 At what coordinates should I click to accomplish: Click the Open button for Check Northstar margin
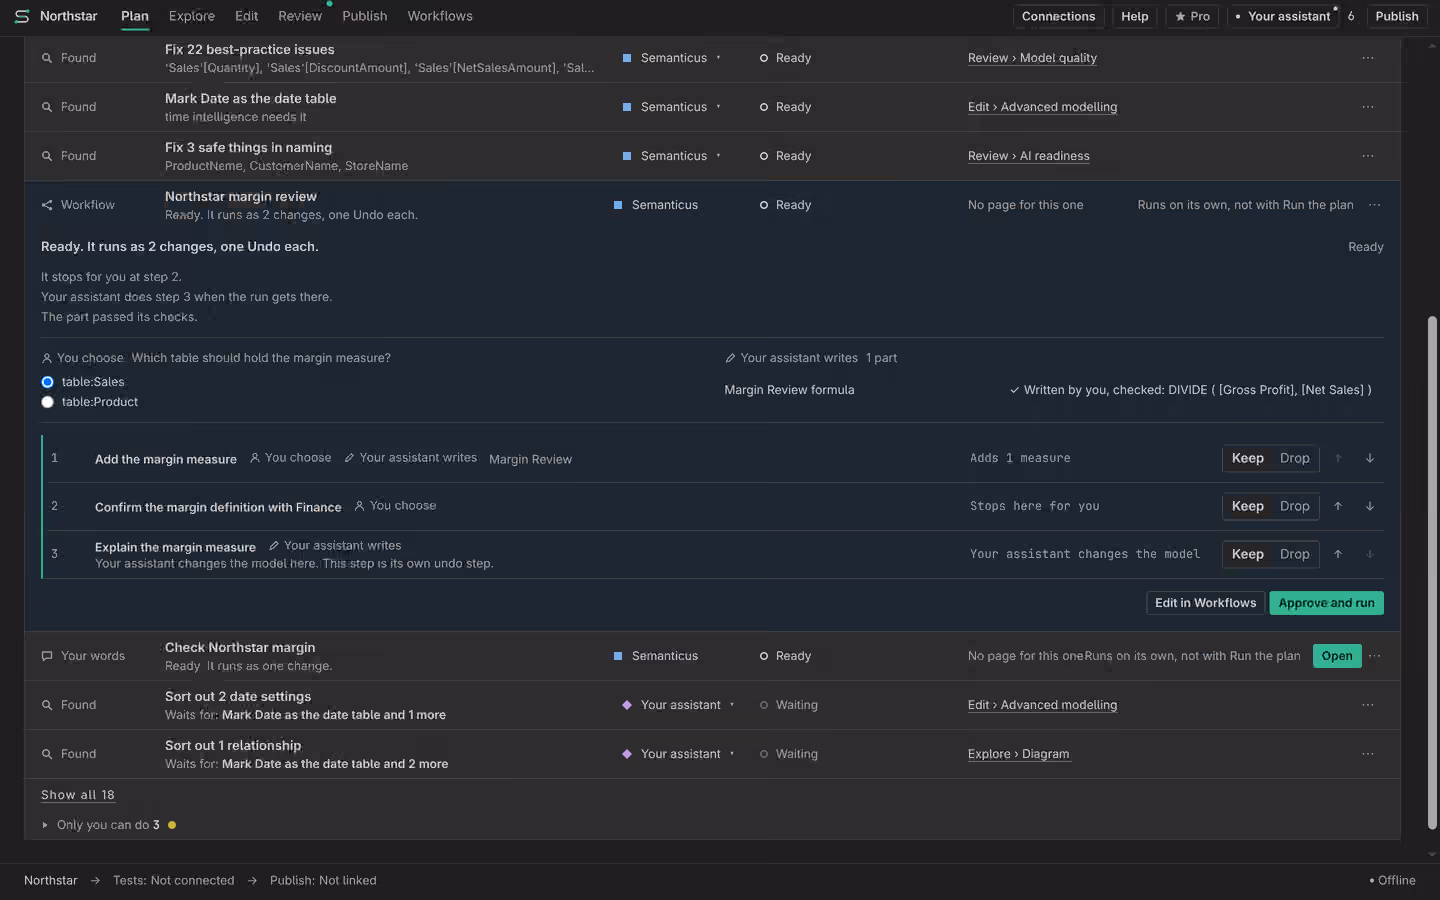pyautogui.click(x=1337, y=656)
